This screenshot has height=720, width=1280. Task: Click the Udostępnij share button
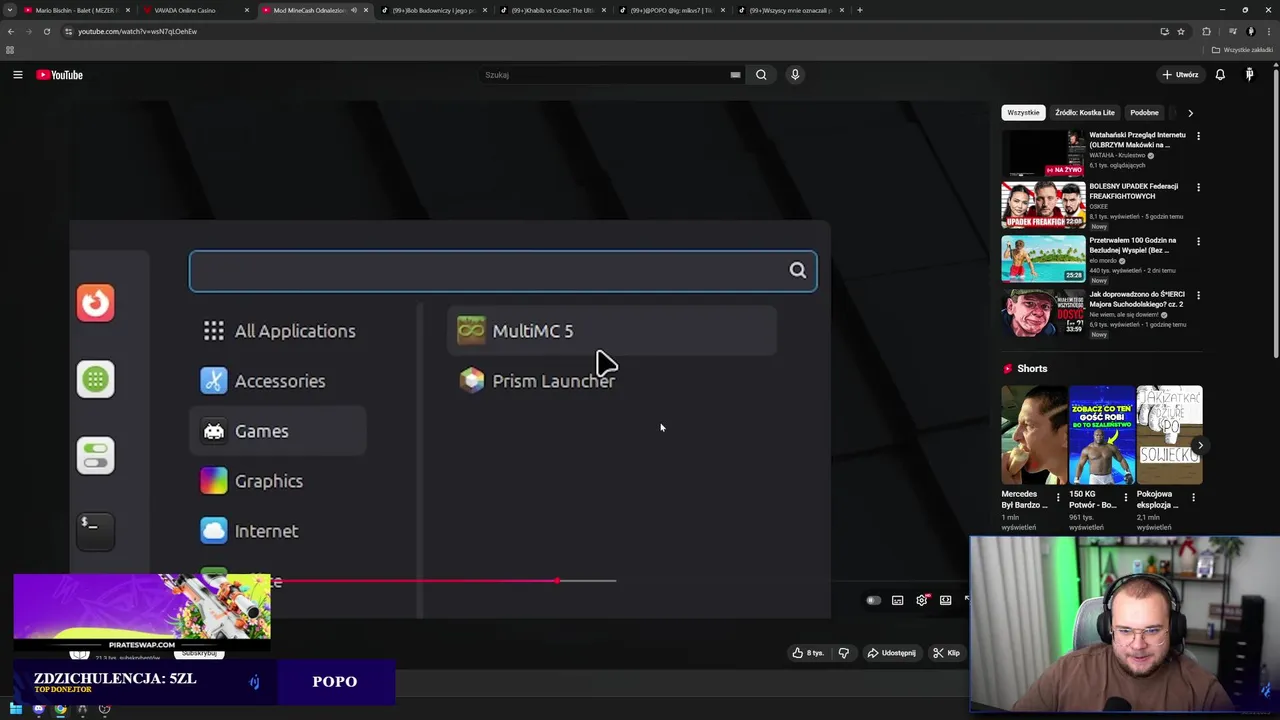point(890,653)
